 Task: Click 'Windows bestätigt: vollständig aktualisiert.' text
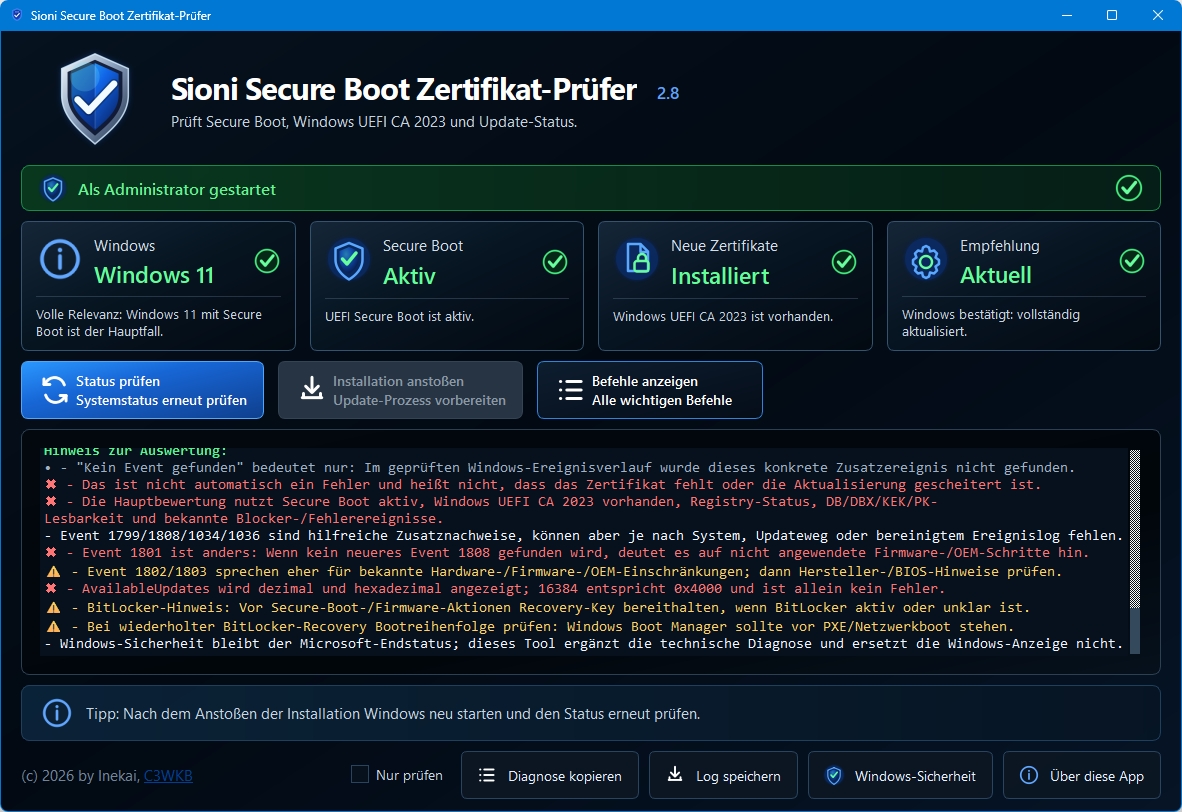991,323
